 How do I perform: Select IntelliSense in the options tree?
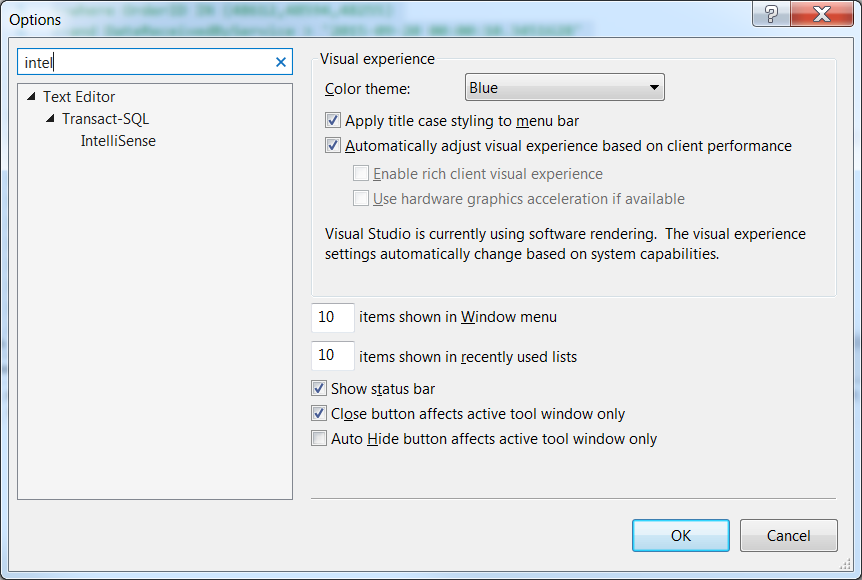(118, 141)
